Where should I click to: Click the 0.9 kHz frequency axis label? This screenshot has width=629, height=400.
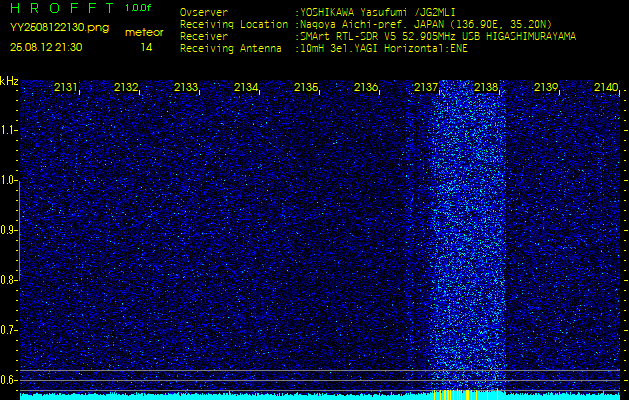click(x=8, y=230)
